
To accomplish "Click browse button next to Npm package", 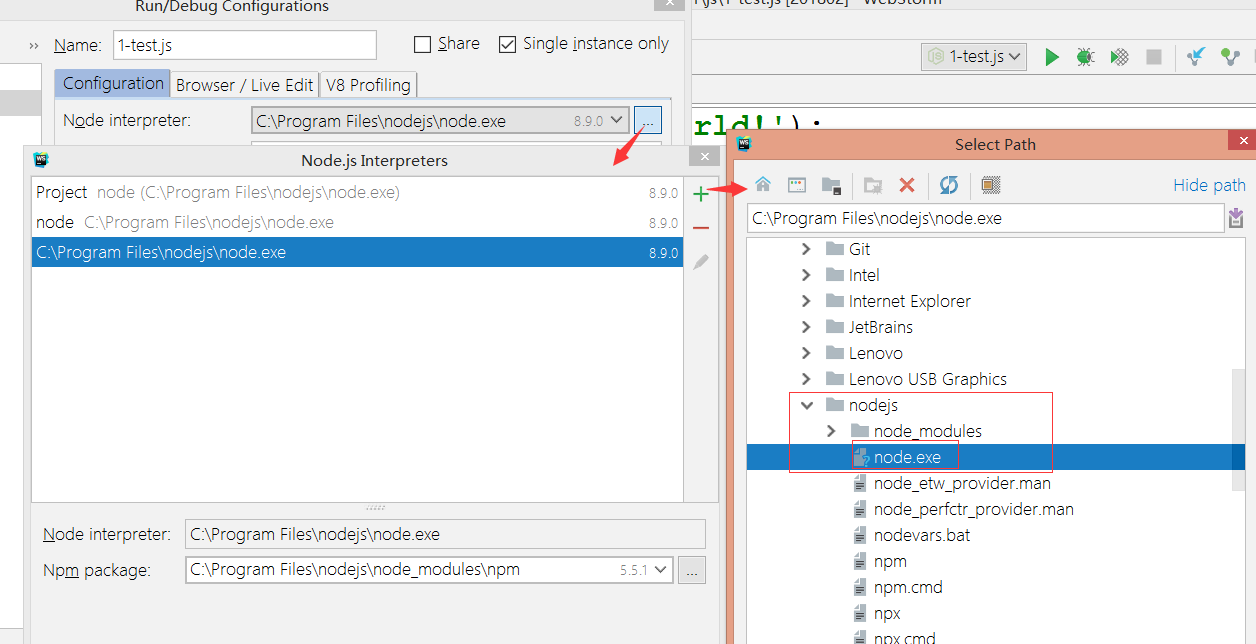I will (x=692, y=570).
